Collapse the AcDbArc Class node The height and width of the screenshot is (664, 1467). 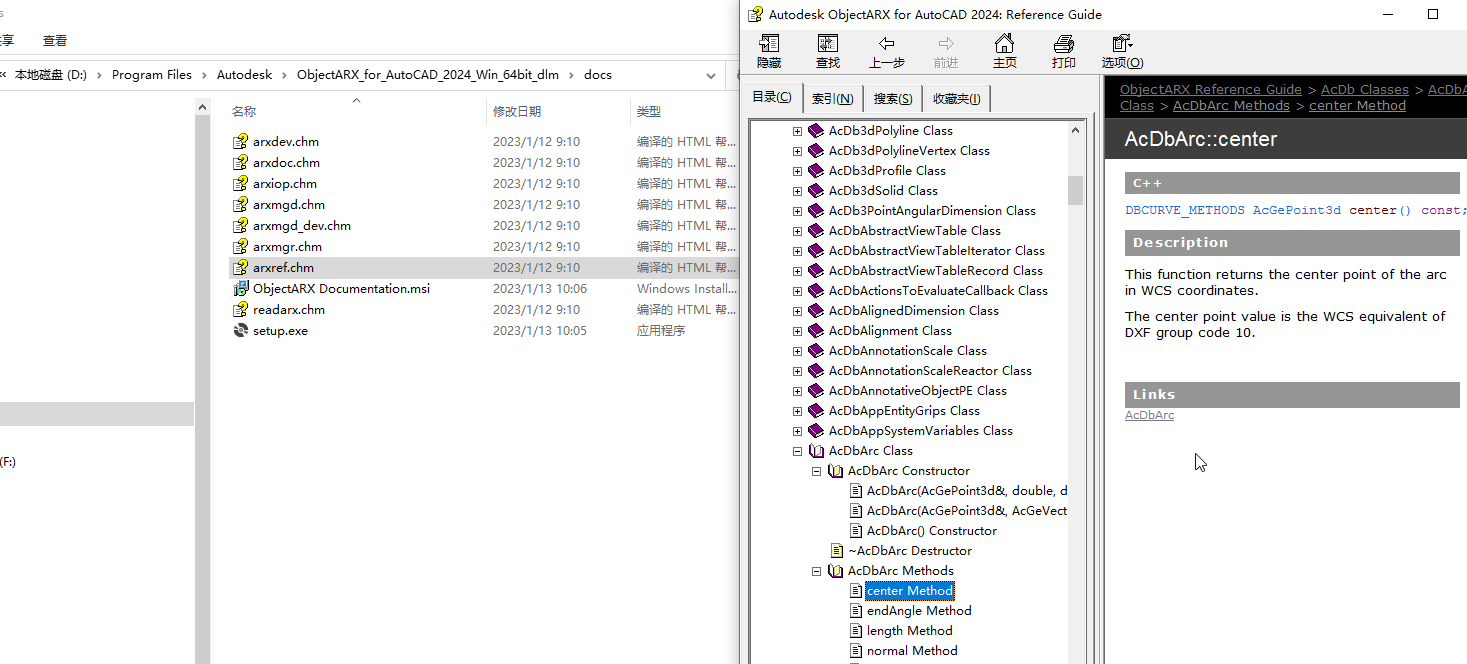797,451
